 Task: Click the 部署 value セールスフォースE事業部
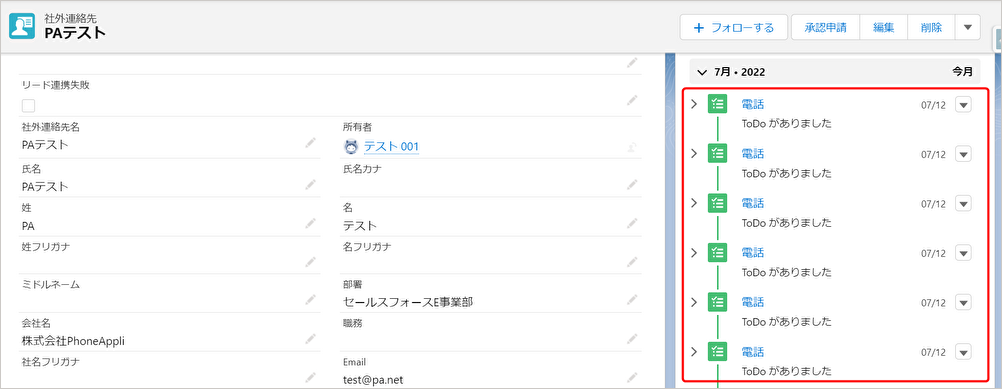pos(408,302)
